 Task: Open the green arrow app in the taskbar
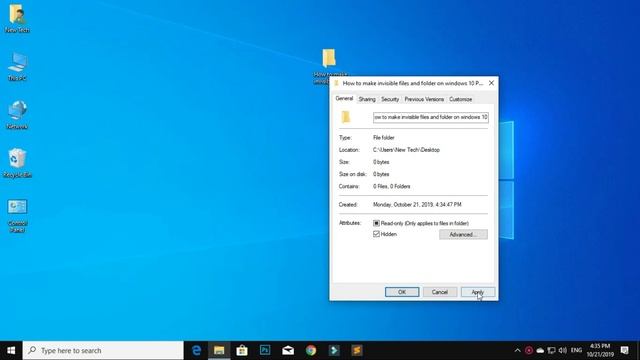pos(334,350)
